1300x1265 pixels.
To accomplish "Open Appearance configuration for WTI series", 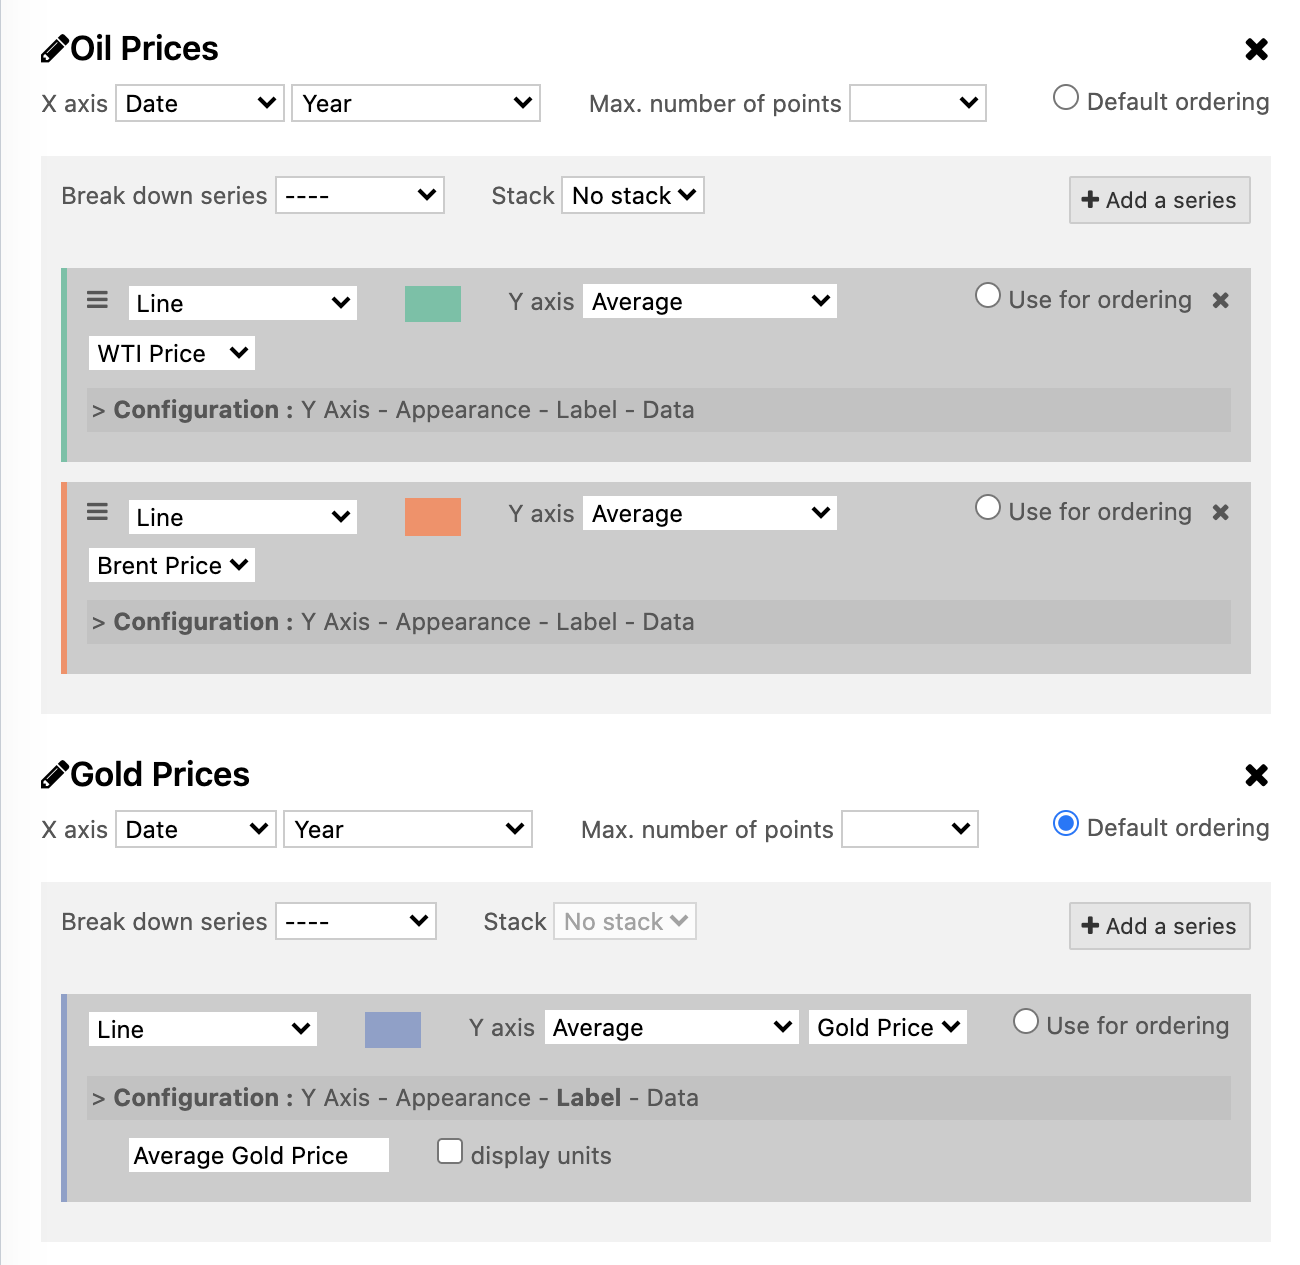I will coord(463,410).
